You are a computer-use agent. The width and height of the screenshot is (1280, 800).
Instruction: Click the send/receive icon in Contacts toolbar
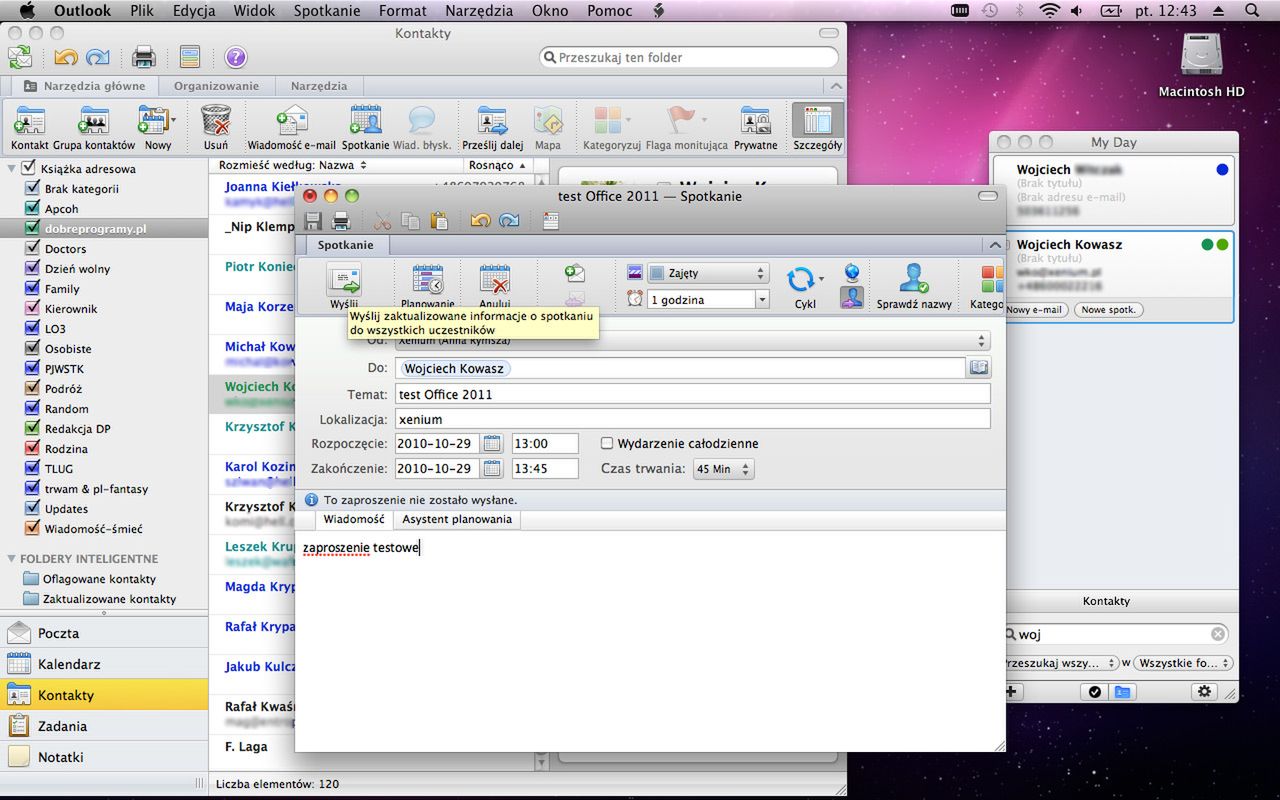tap(20, 57)
